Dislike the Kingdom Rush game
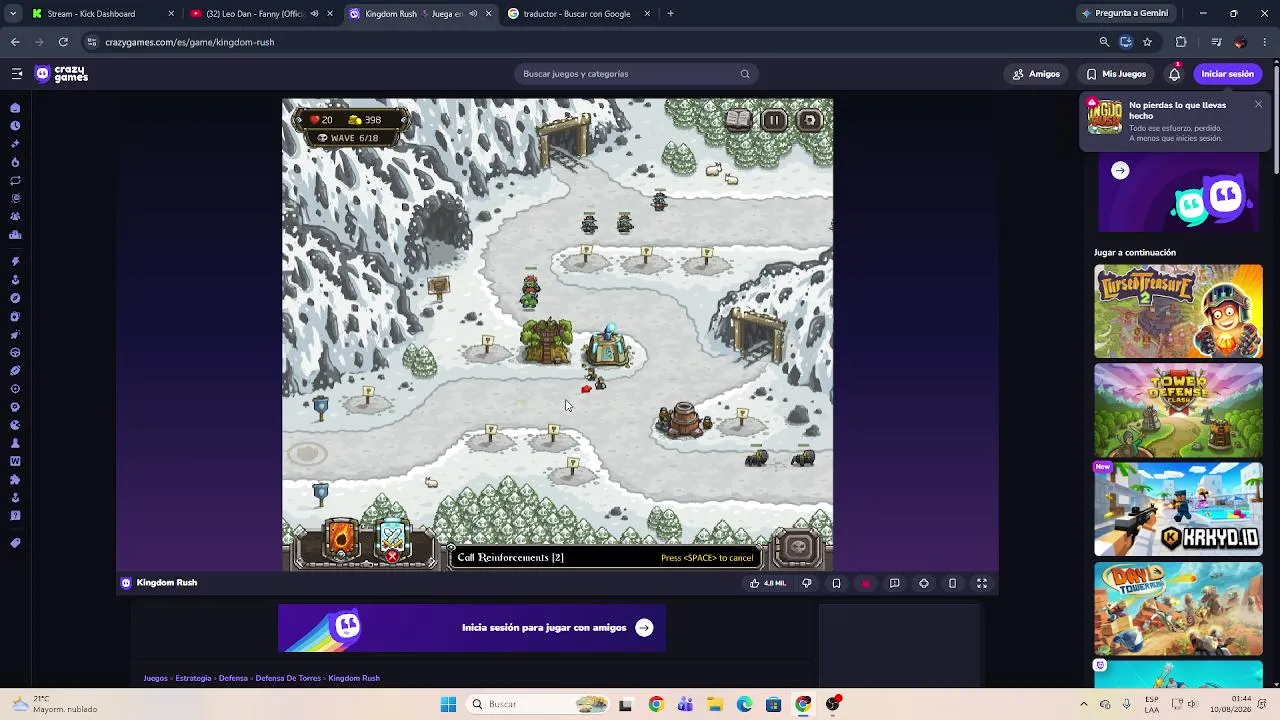This screenshot has height=720, width=1280. tap(807, 583)
